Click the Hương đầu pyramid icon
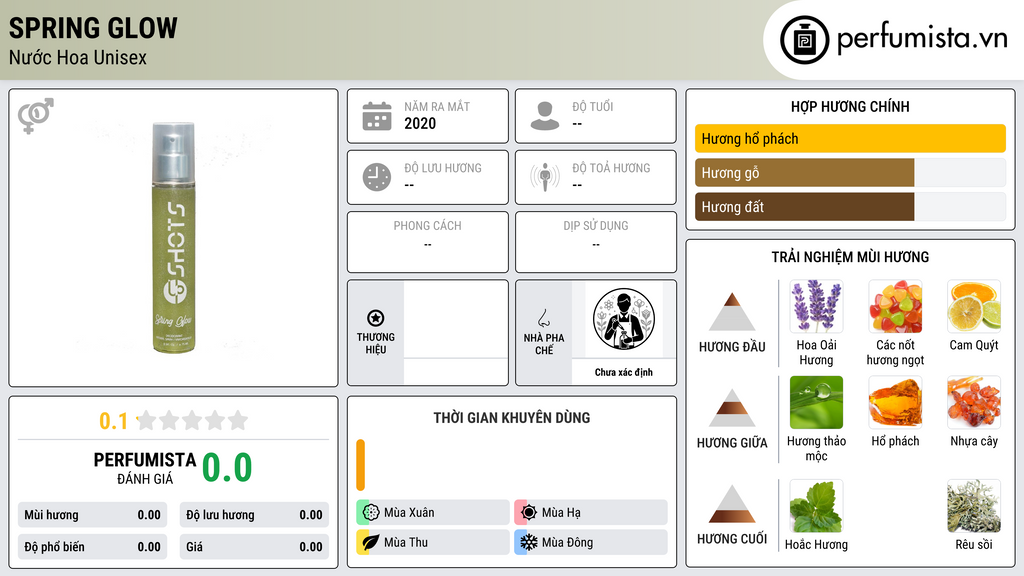1024x576 pixels. coord(732,312)
